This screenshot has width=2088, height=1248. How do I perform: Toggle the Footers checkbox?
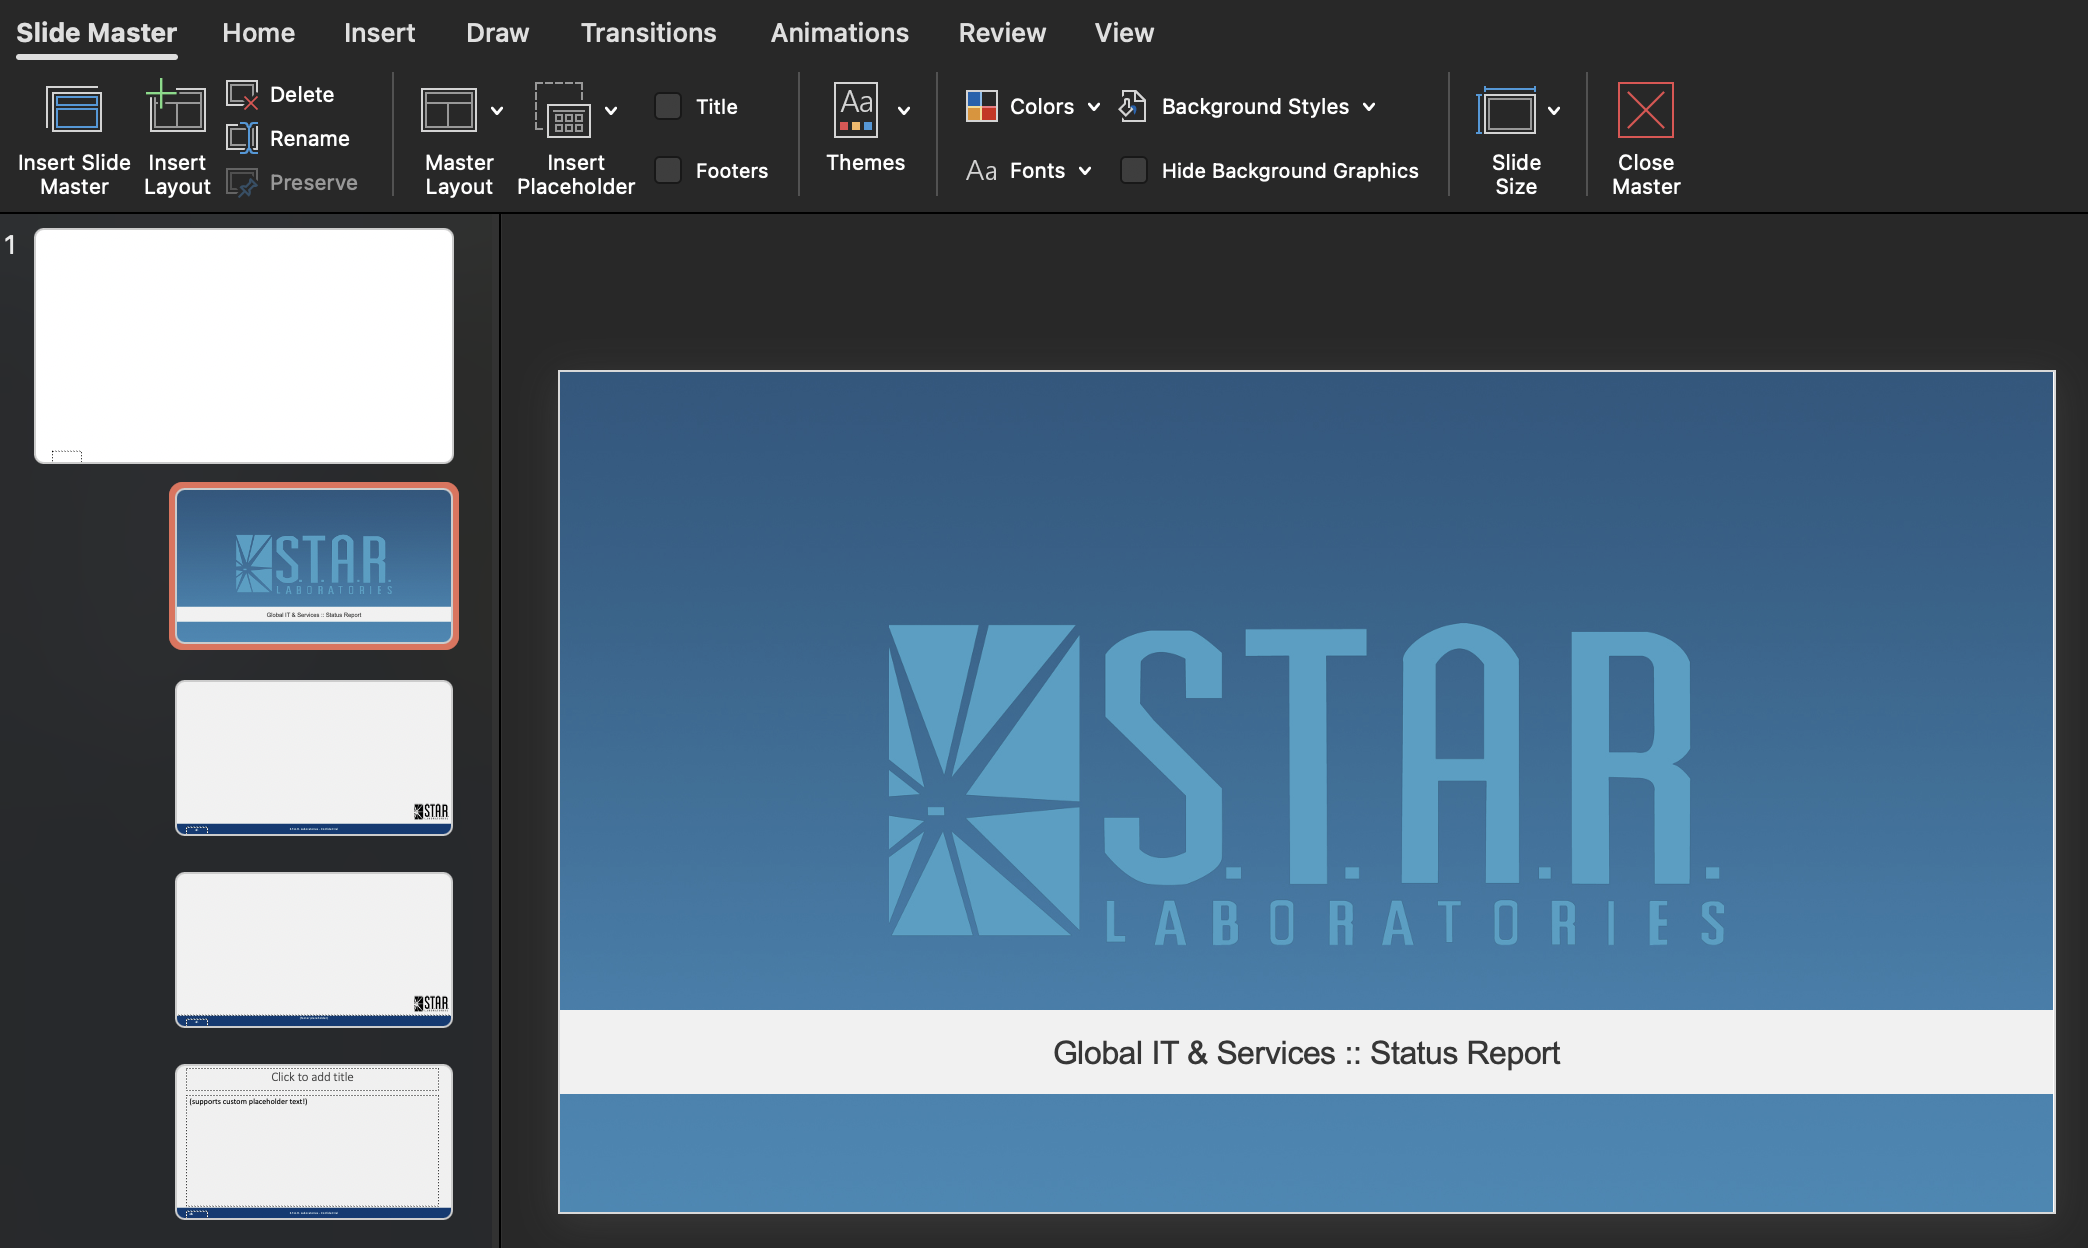pyautogui.click(x=668, y=170)
